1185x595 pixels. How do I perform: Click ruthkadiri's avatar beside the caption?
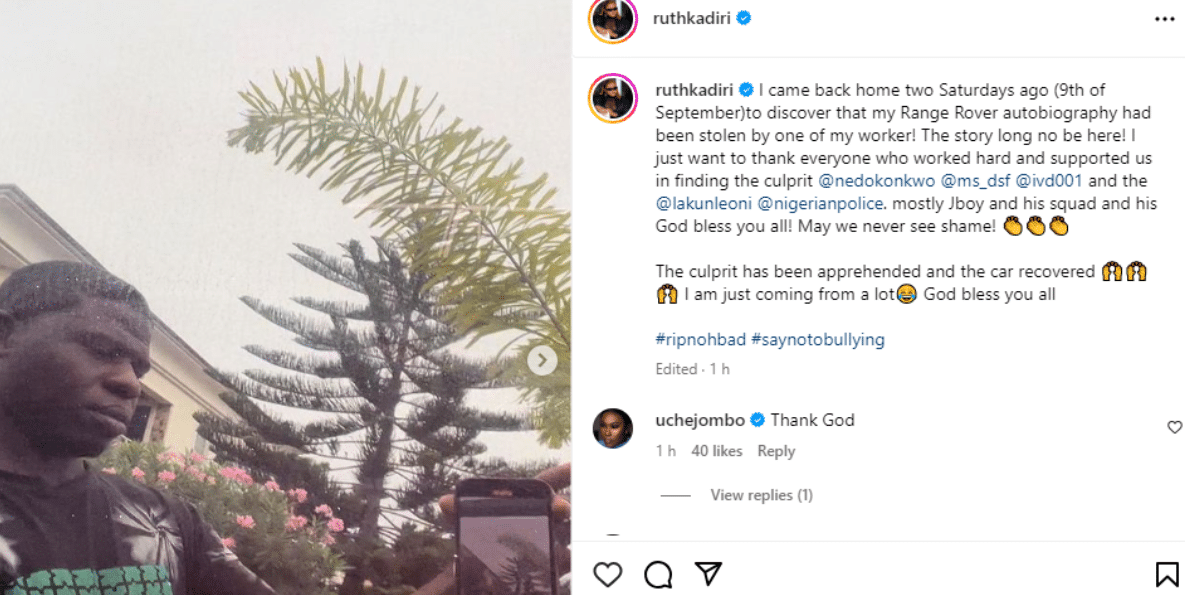coord(613,98)
